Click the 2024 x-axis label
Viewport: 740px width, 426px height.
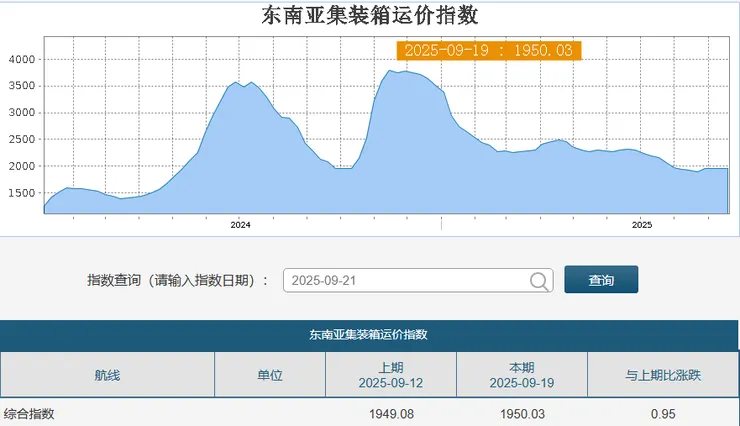click(x=240, y=225)
